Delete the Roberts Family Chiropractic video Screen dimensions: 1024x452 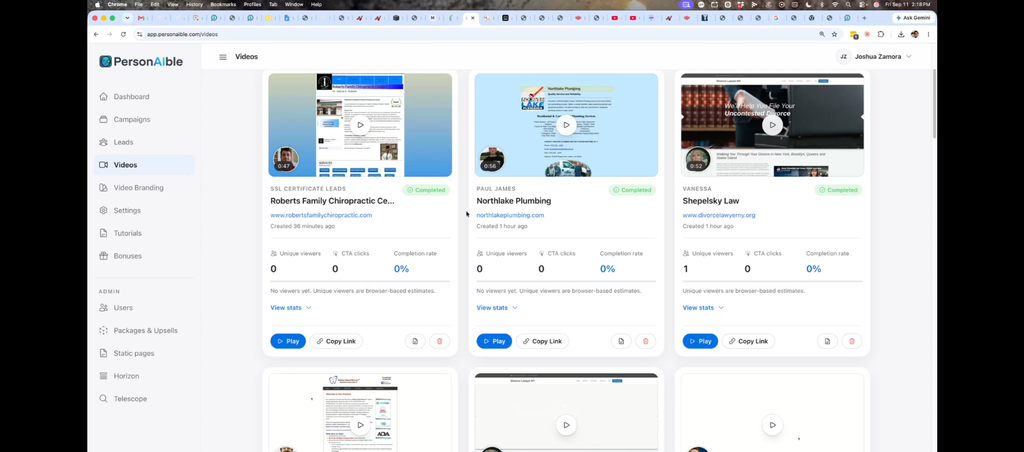[x=440, y=341]
